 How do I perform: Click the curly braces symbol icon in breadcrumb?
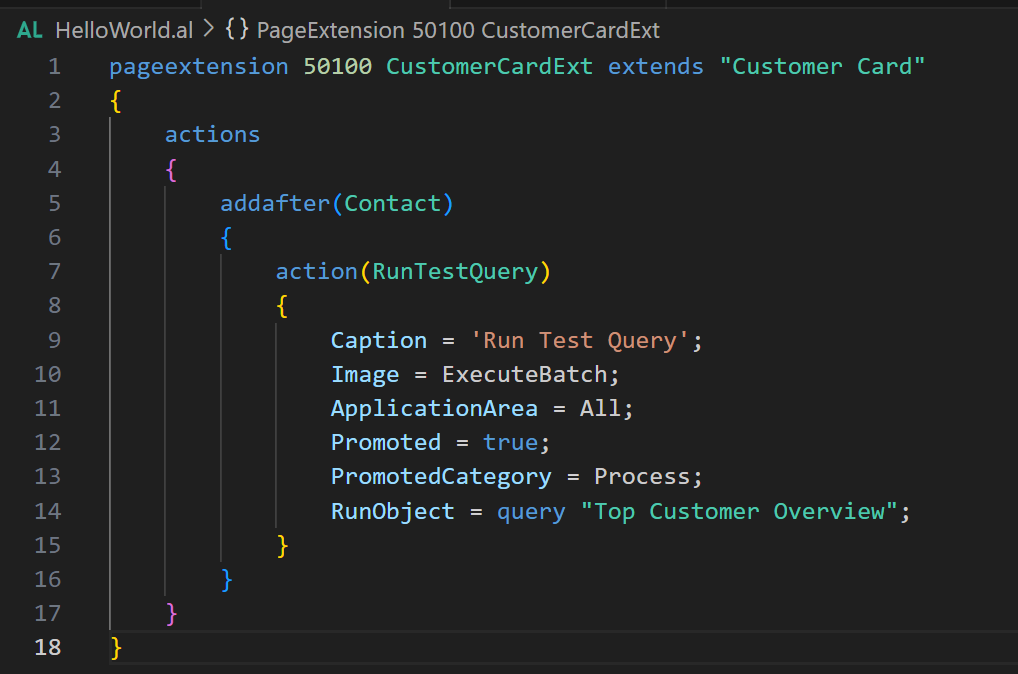tap(237, 30)
